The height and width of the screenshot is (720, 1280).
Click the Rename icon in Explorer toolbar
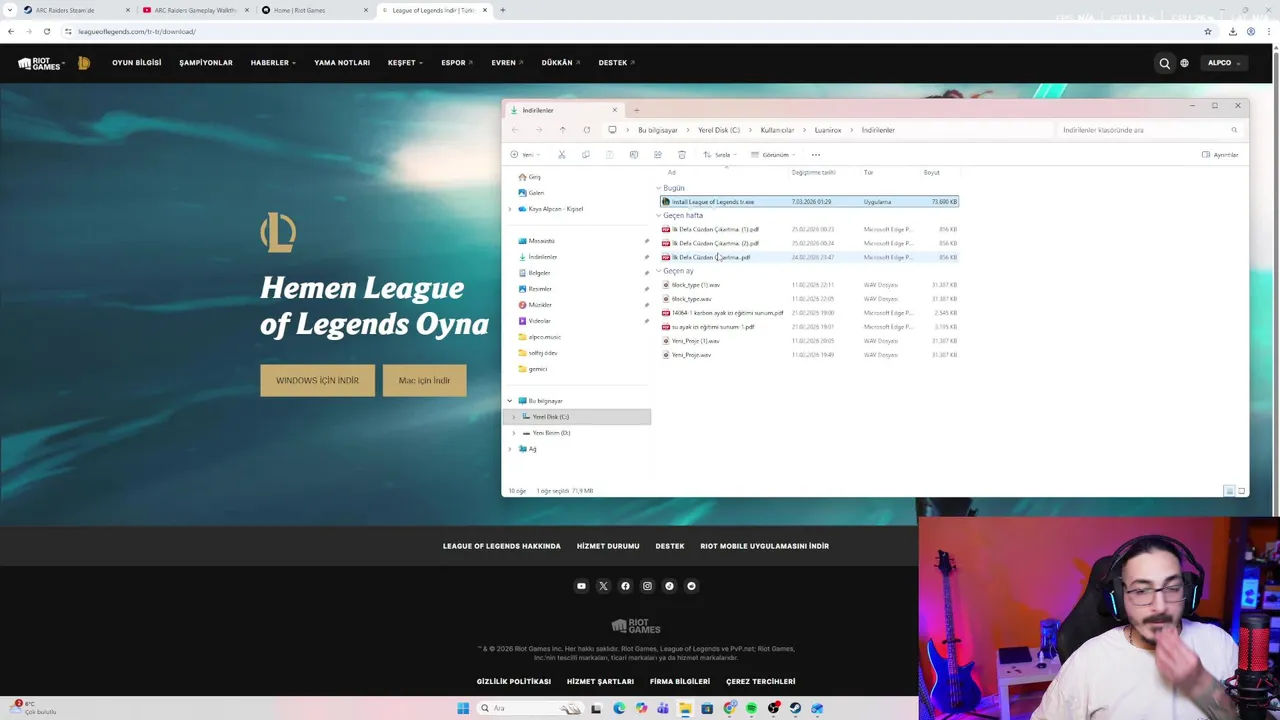coord(634,155)
